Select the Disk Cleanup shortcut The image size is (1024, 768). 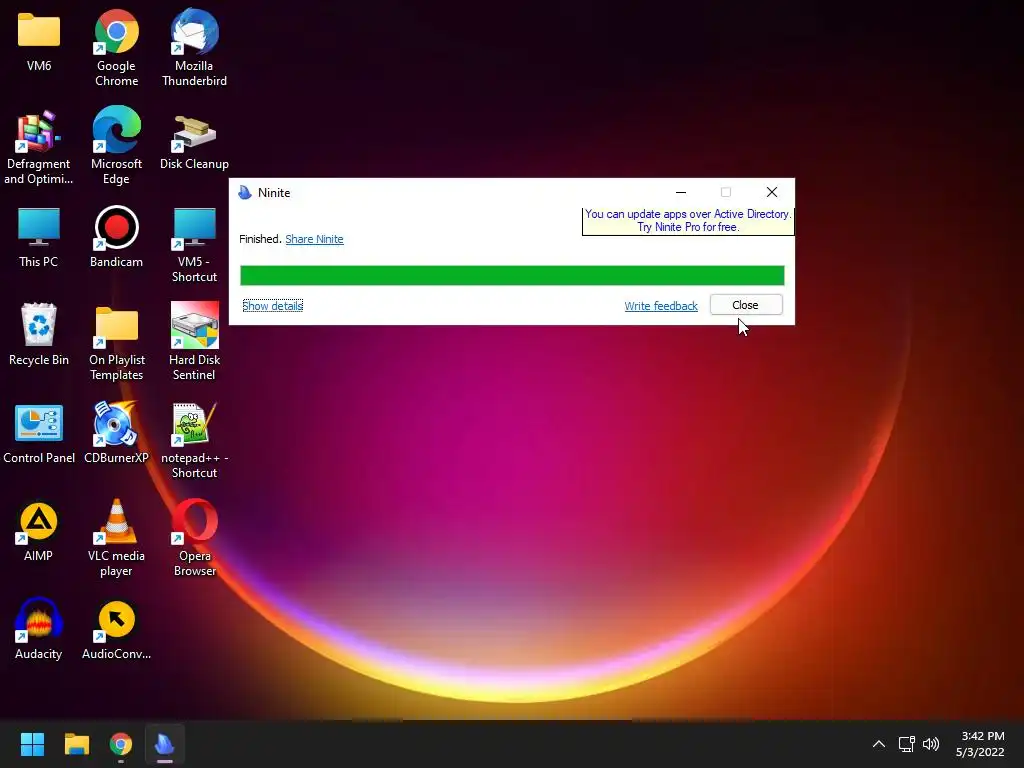pos(194,133)
